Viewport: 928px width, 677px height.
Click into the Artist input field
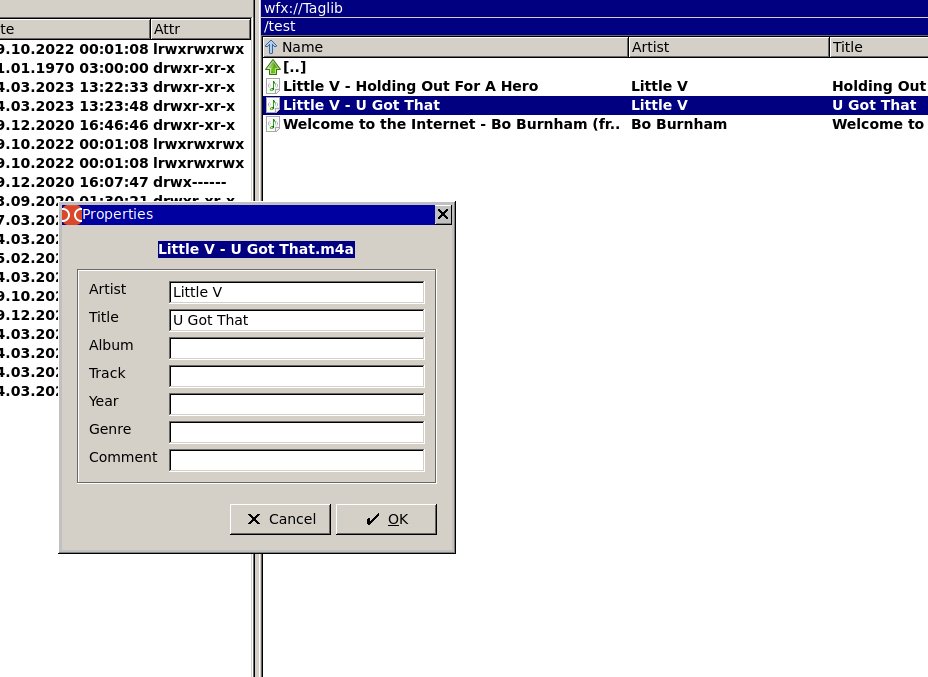click(297, 292)
